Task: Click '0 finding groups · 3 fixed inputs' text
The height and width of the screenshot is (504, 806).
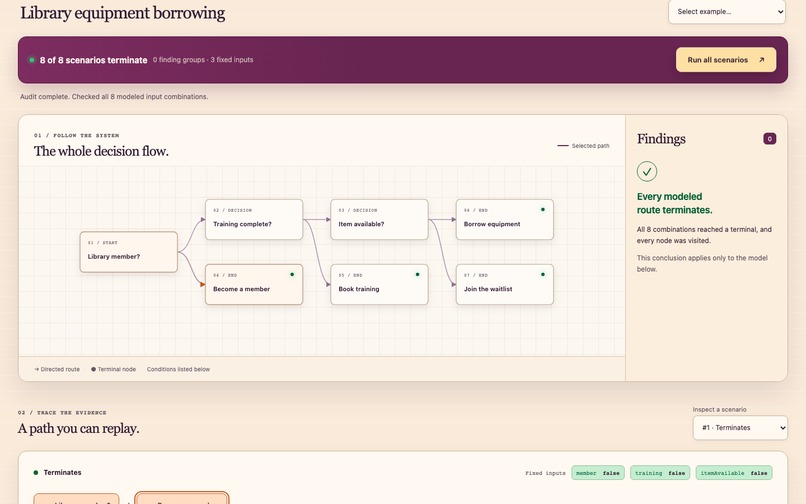Action: click(203, 60)
